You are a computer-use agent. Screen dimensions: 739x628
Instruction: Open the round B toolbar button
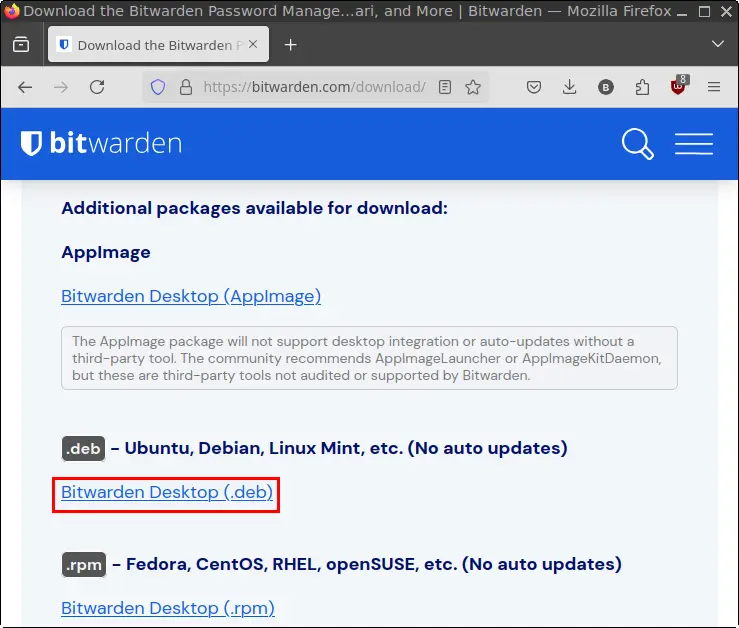tap(606, 87)
